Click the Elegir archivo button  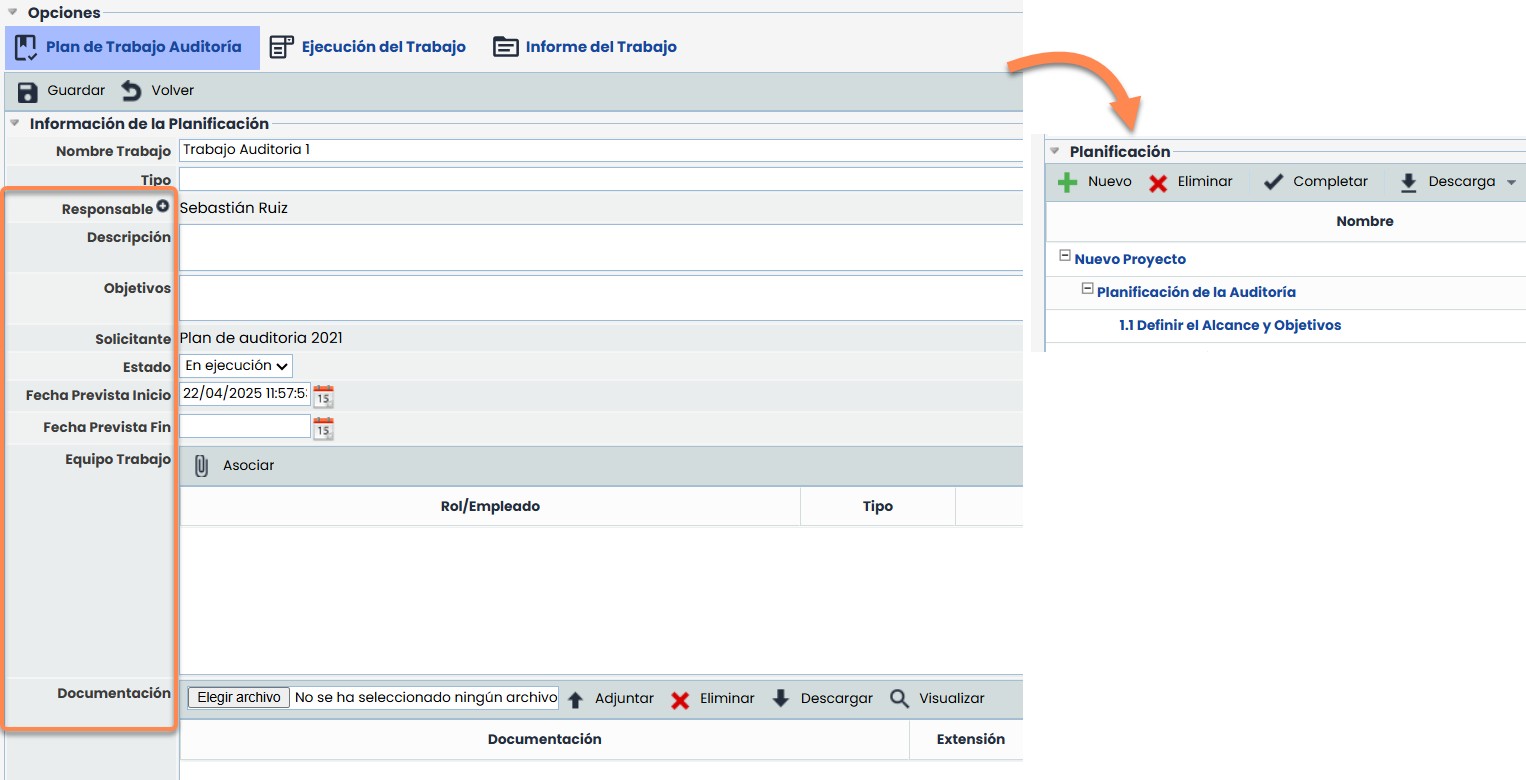(x=239, y=698)
